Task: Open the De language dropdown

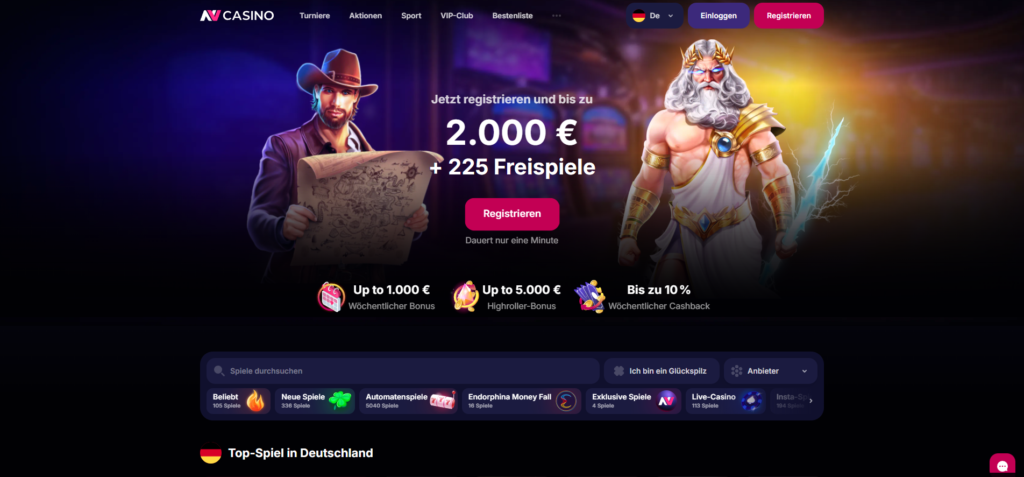Action: pos(654,16)
